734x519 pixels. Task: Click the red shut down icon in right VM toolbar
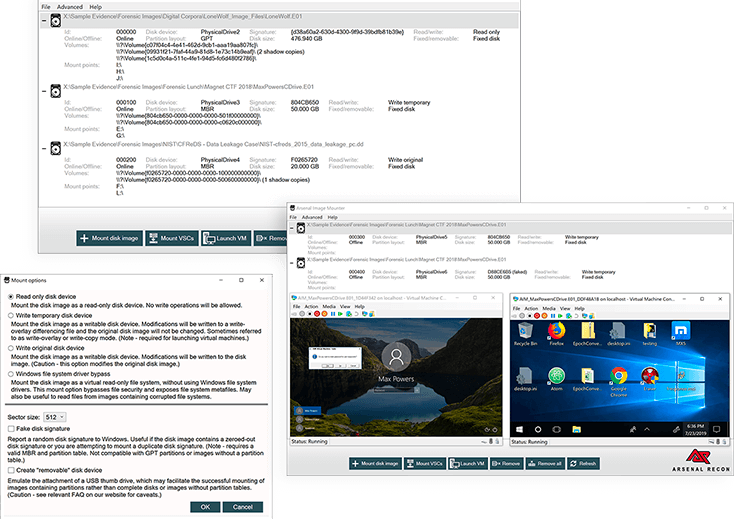(537, 315)
